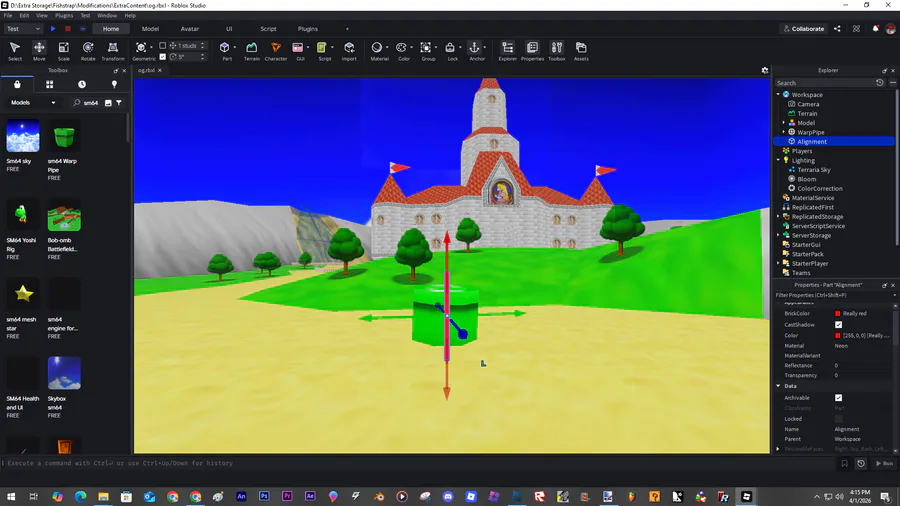This screenshot has height=506, width=900.
Task: Select the sm64 Warp Pipe thumbnail
Action: [x=64, y=137]
